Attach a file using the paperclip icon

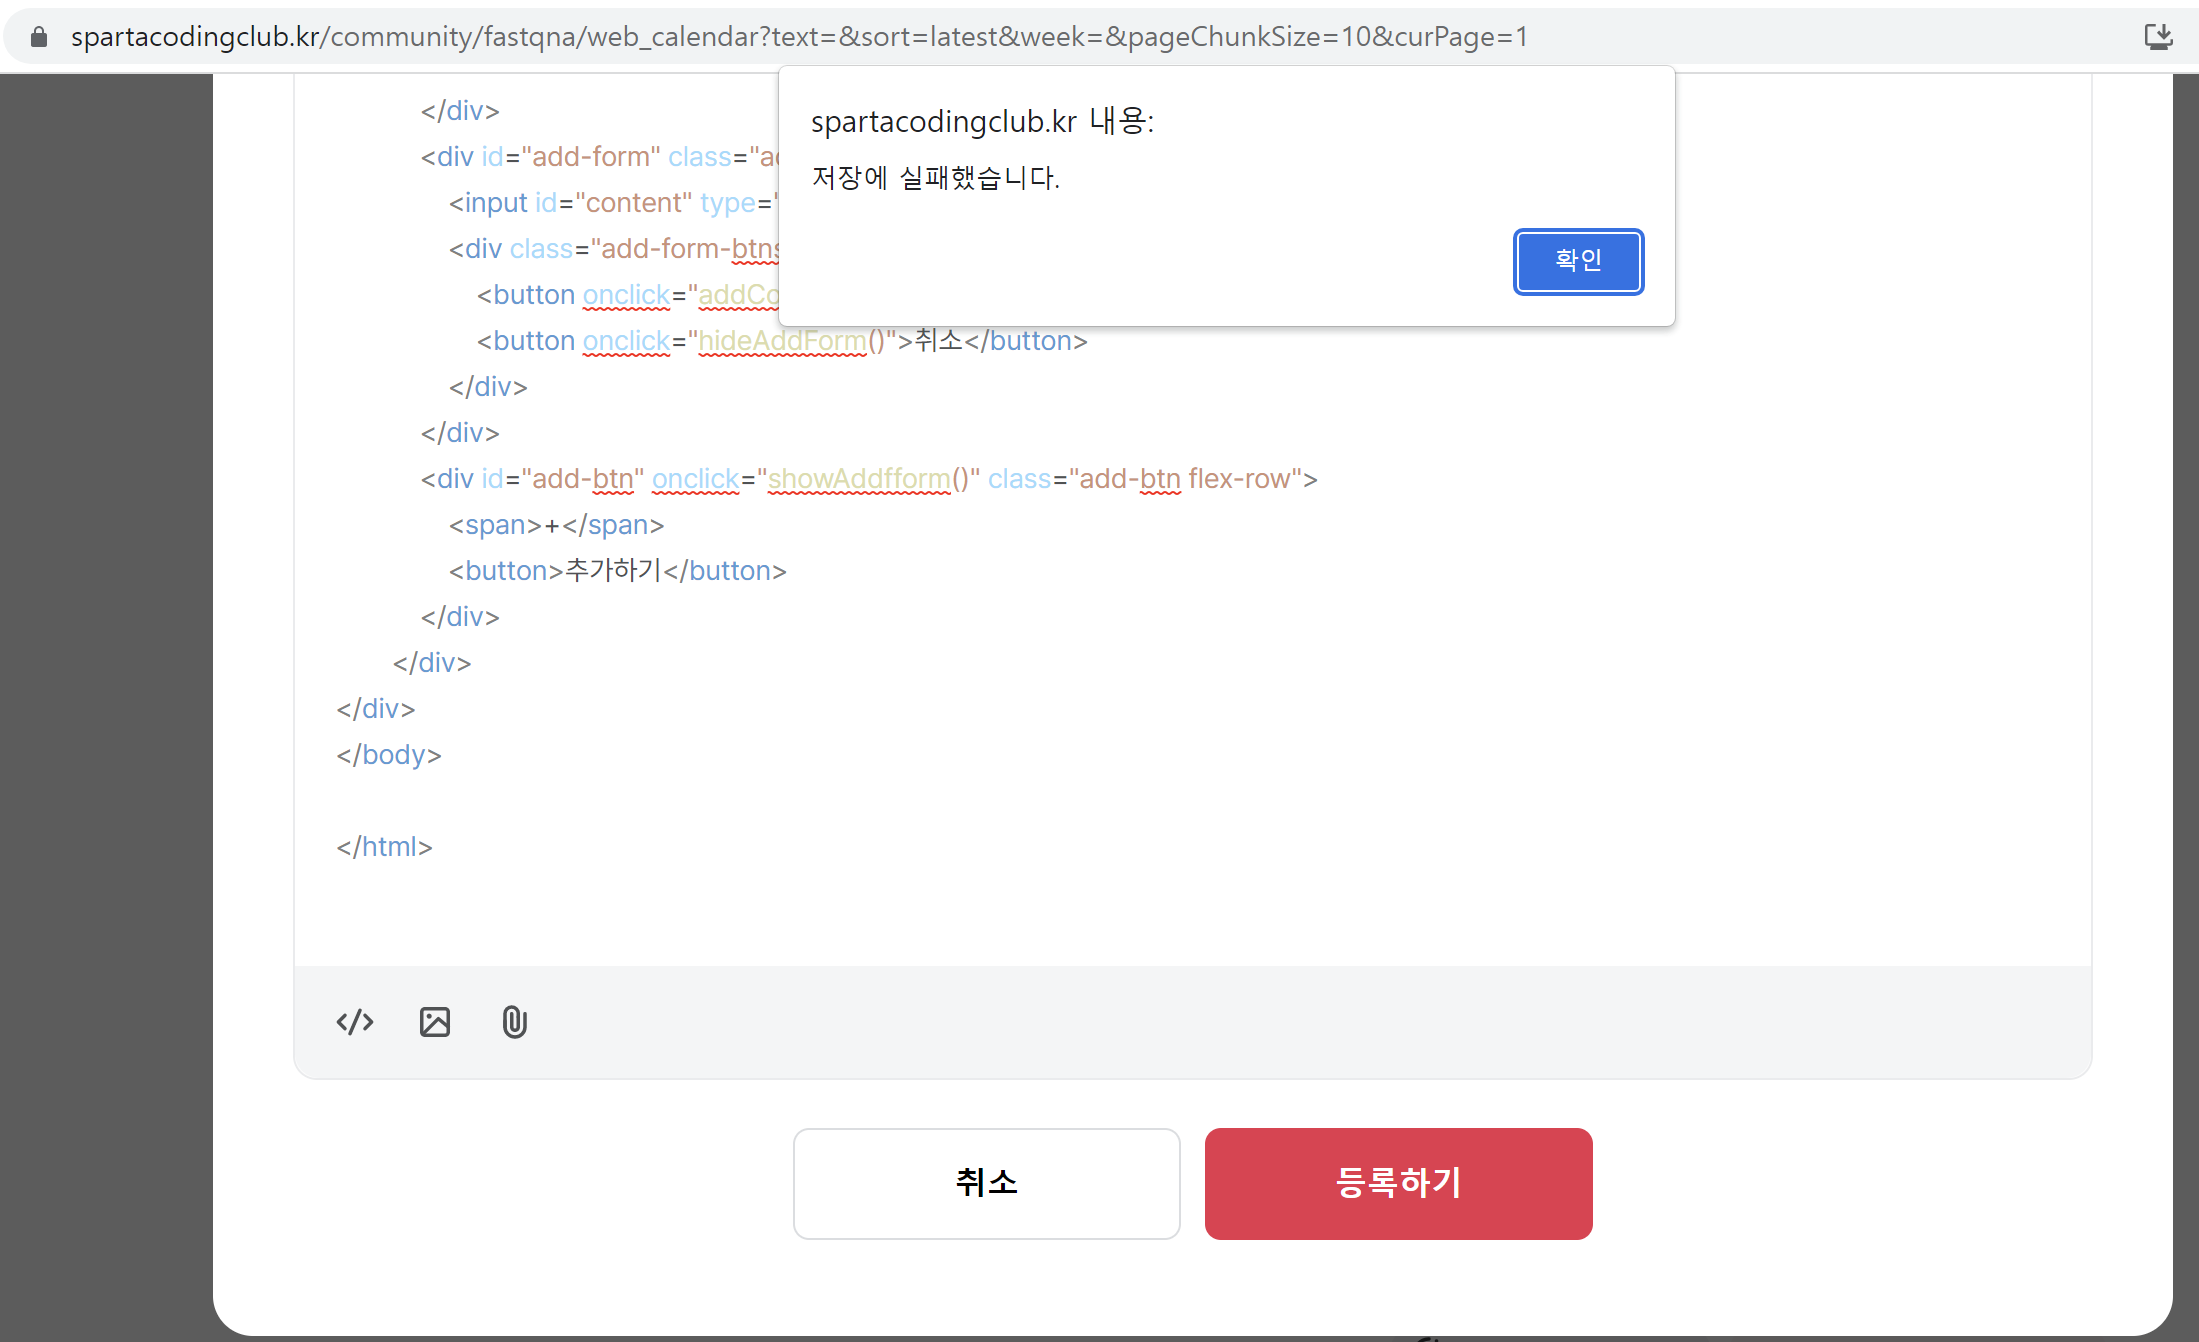(x=514, y=1022)
